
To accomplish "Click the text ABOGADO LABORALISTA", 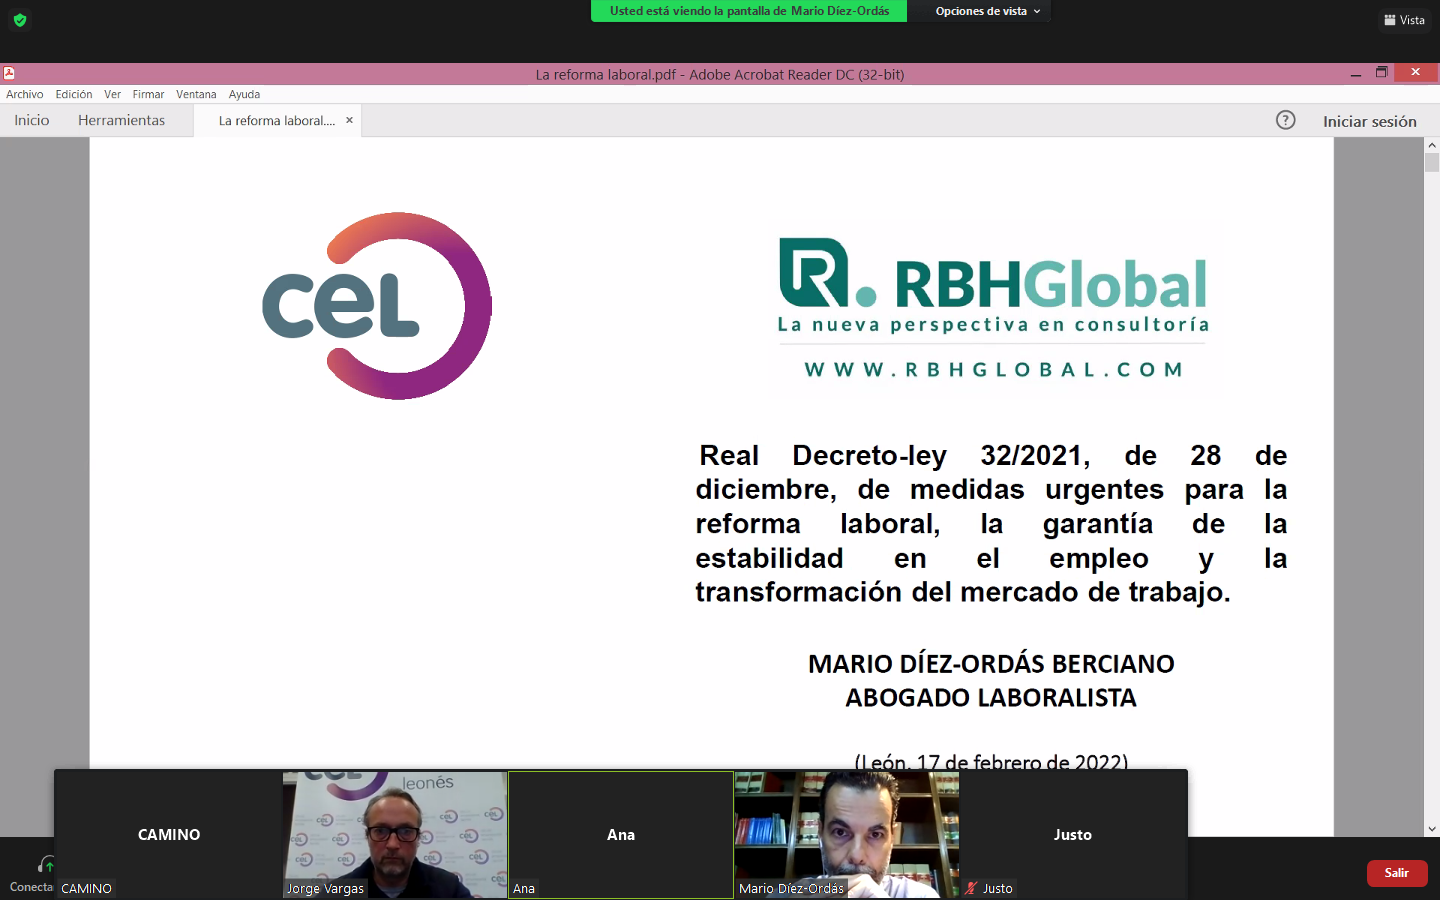I will (991, 698).
